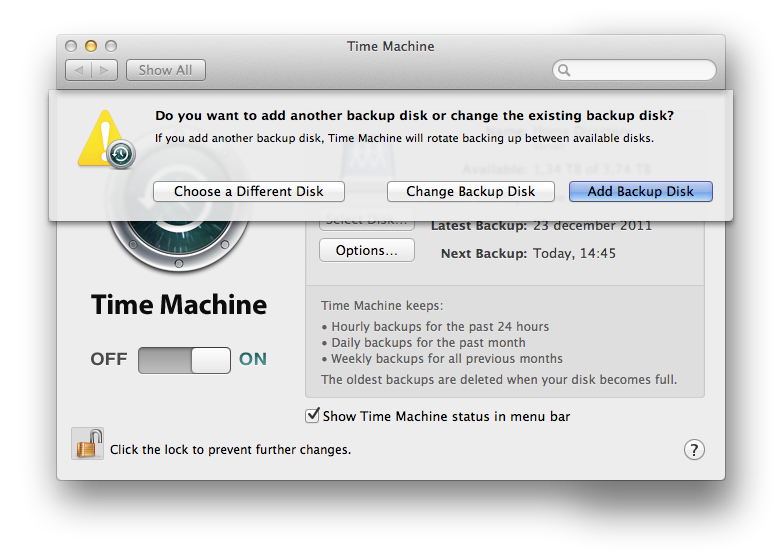The width and height of the screenshot is (782, 559).
Task: Click the yellow minimize window button
Action: point(91,46)
